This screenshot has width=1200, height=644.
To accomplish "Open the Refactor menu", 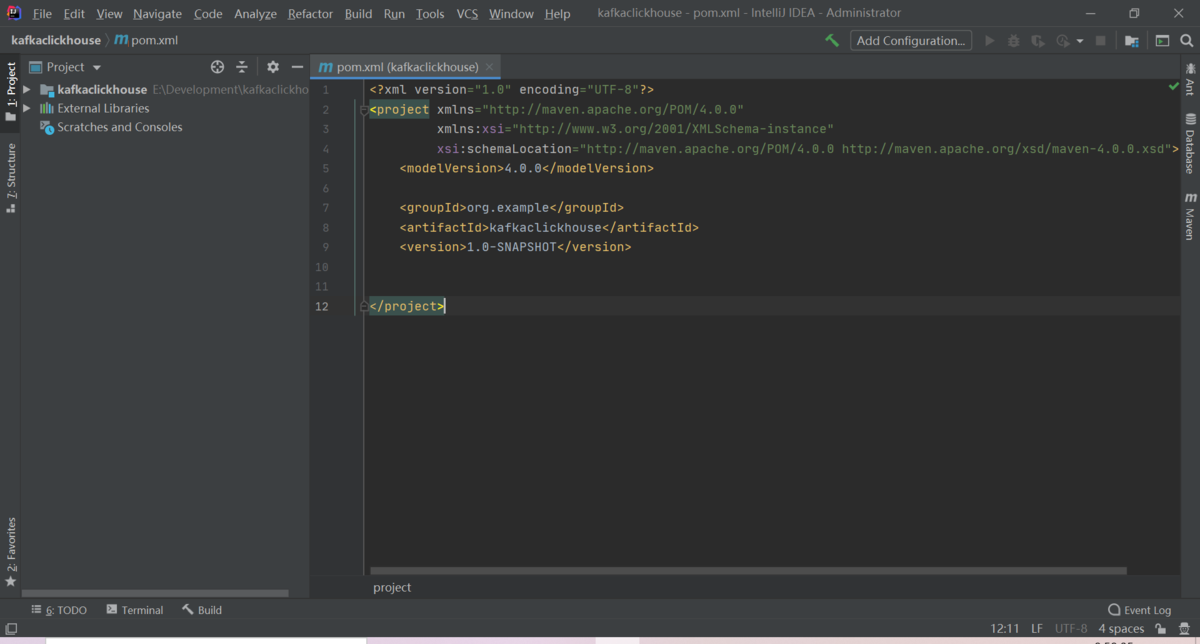I will click(x=310, y=14).
